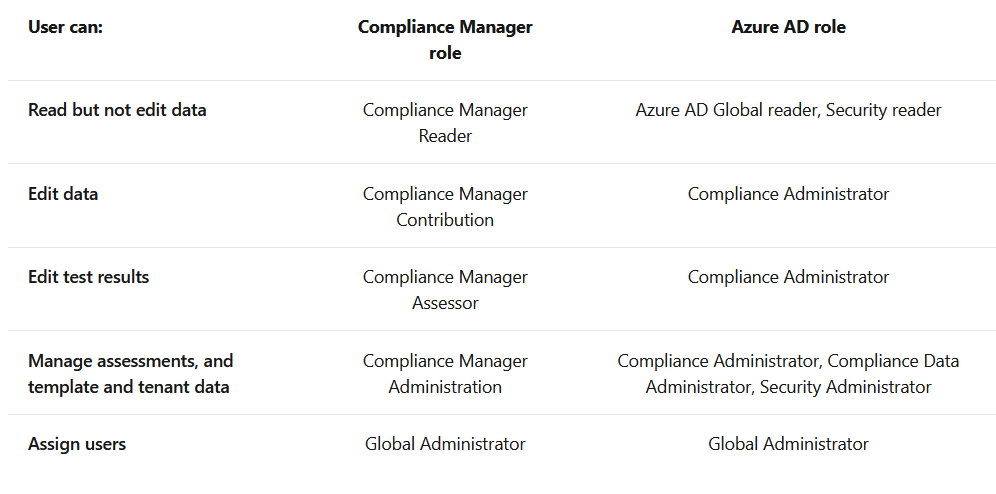Click the "Assign users" row label
Screen dimensions: 996x494
[x=77, y=444]
